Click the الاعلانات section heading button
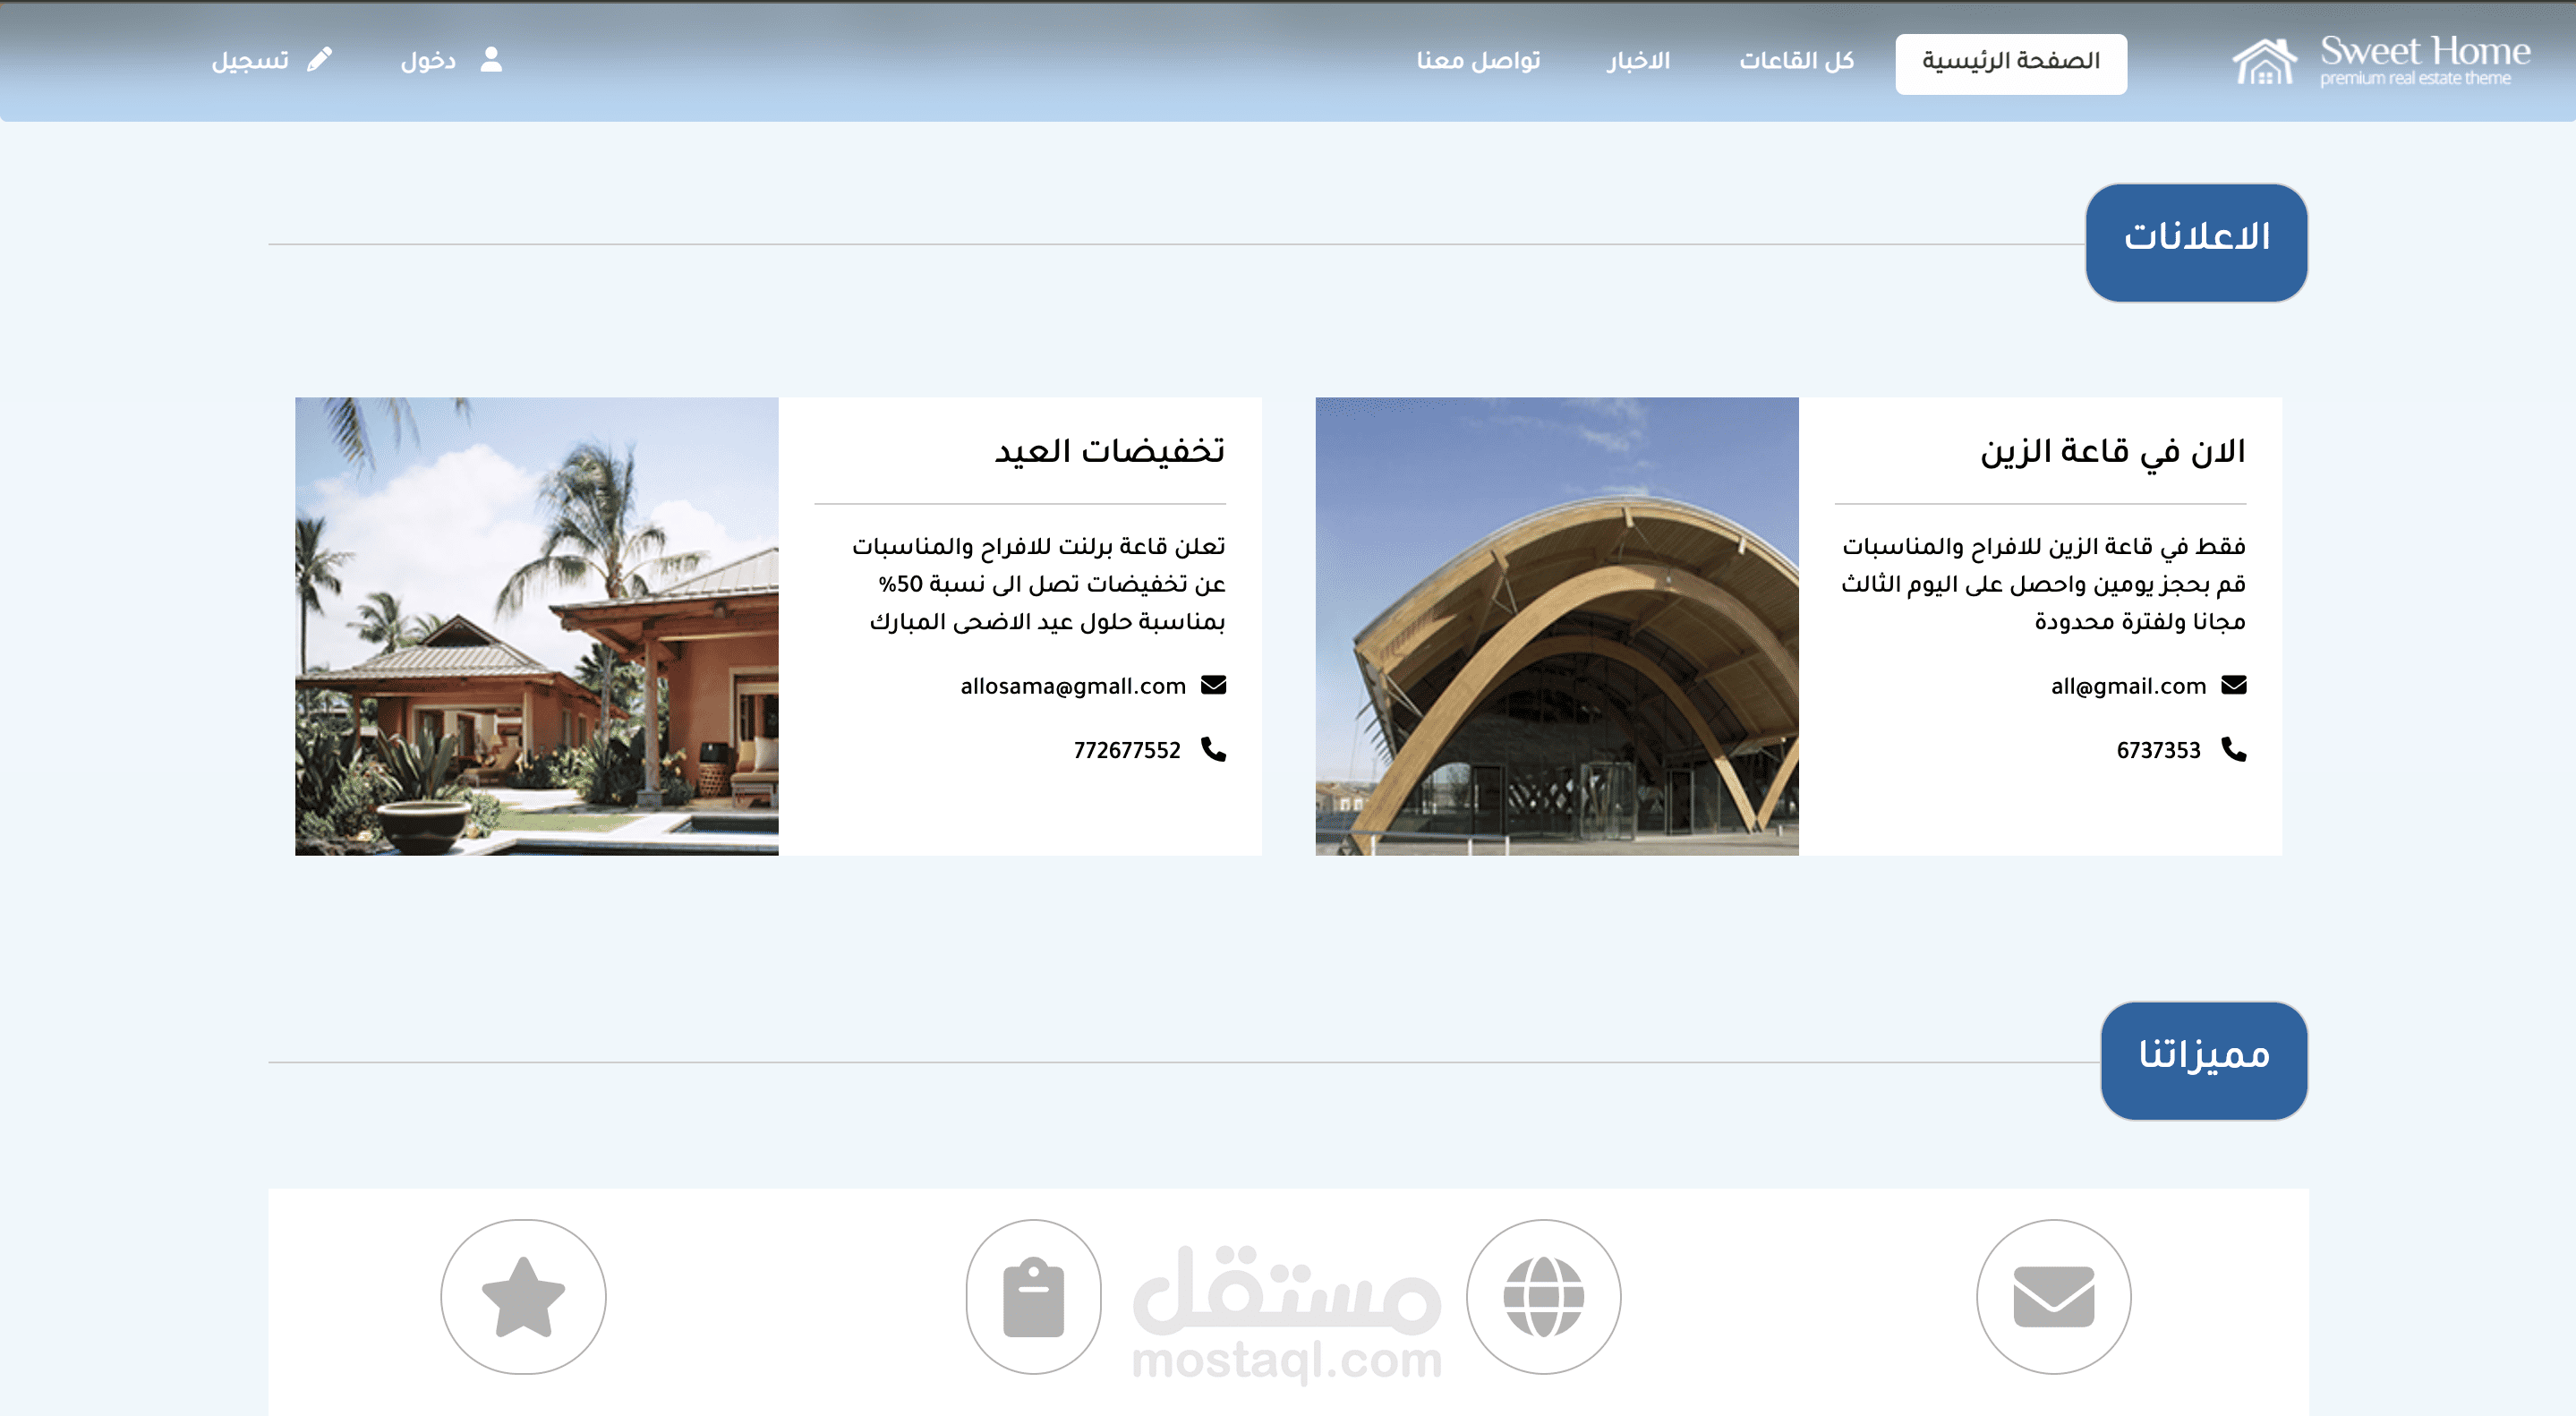Image resolution: width=2576 pixels, height=1416 pixels. point(2196,242)
